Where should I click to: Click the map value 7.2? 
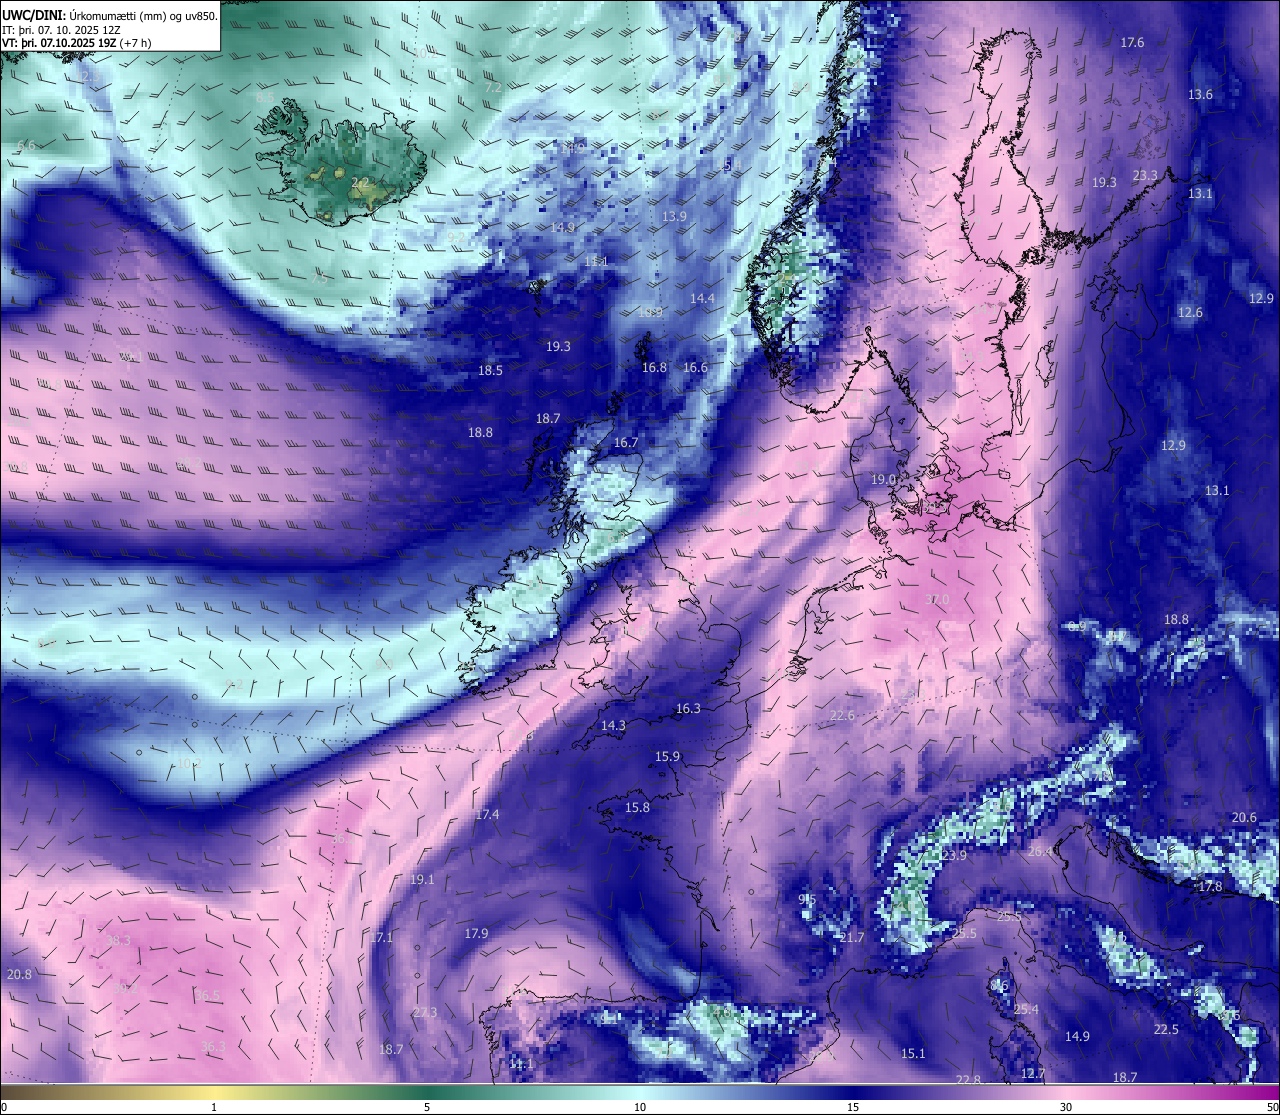click(493, 88)
